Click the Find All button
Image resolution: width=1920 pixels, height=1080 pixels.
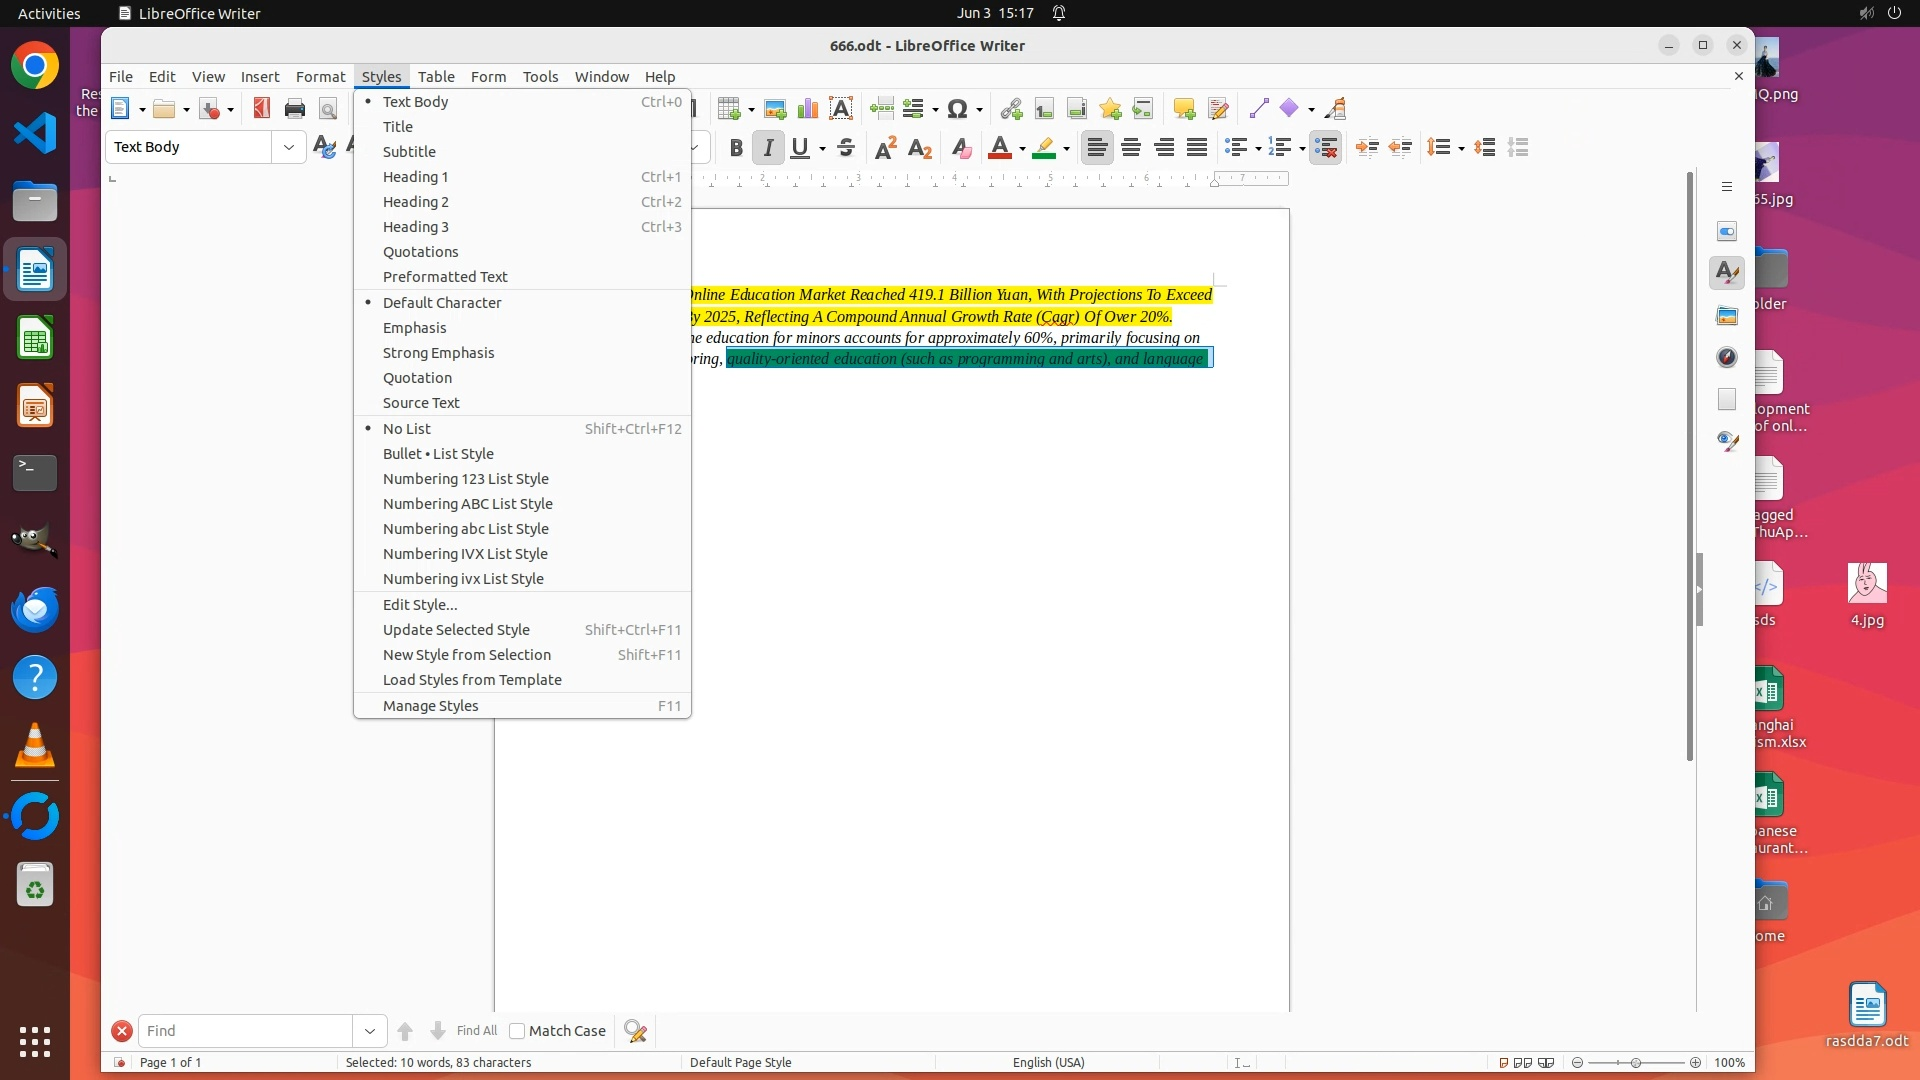pyautogui.click(x=476, y=1031)
